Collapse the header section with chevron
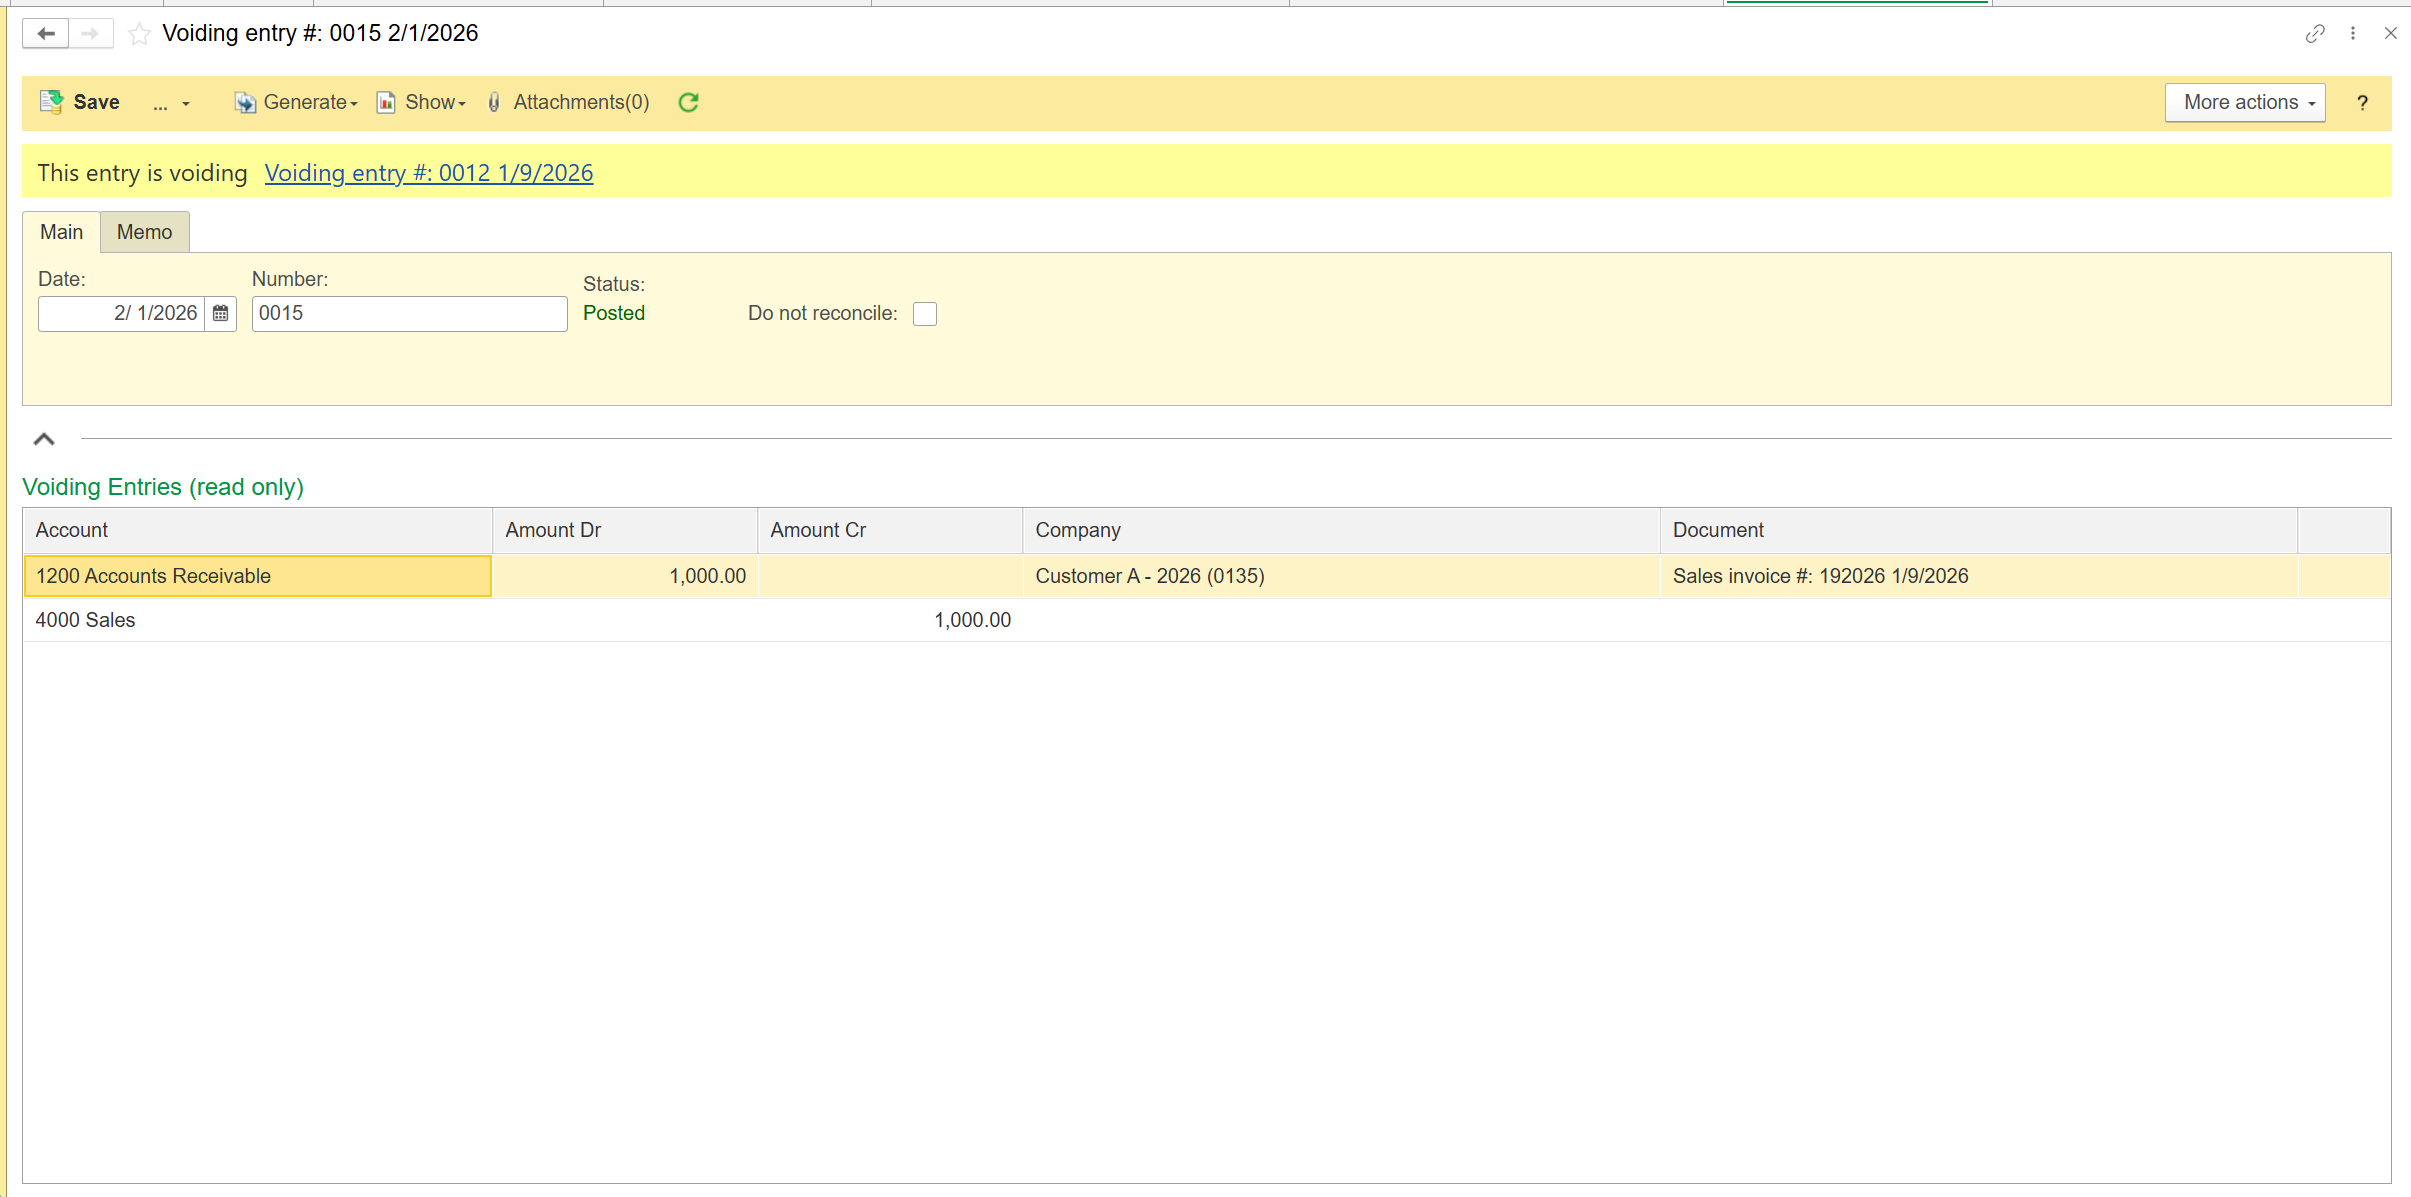Image resolution: width=2411 pixels, height=1197 pixels. tap(44, 439)
